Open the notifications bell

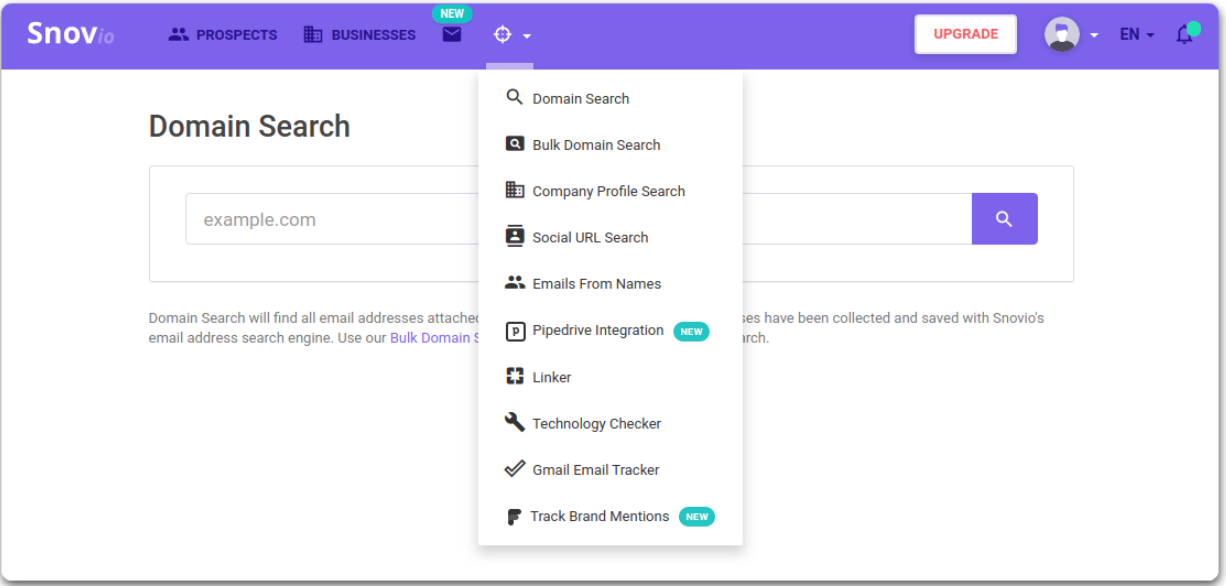[x=1185, y=34]
